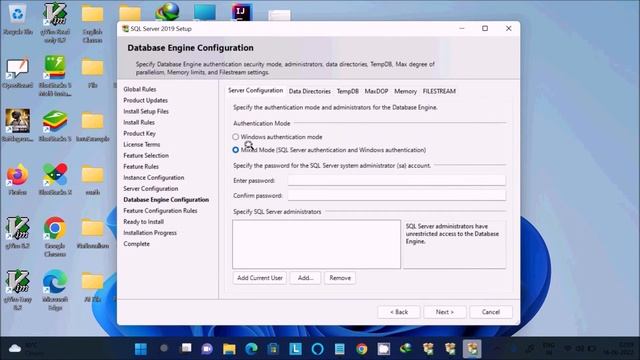Image resolution: width=640 pixels, height=360 pixels.
Task: Open BlueStacks 5 Multi-Instance desktop shortcut
Action: (x=55, y=76)
